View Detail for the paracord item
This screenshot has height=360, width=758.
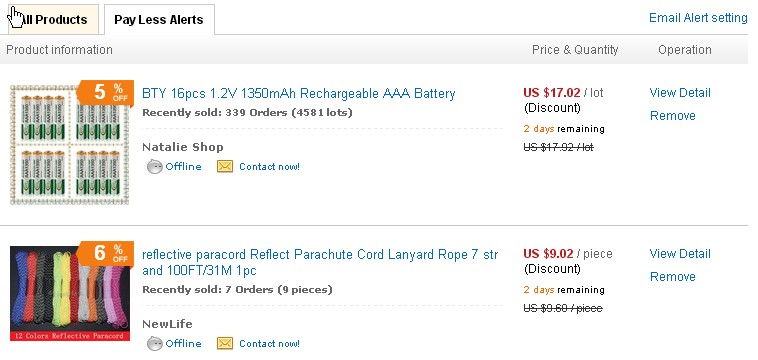click(x=680, y=254)
